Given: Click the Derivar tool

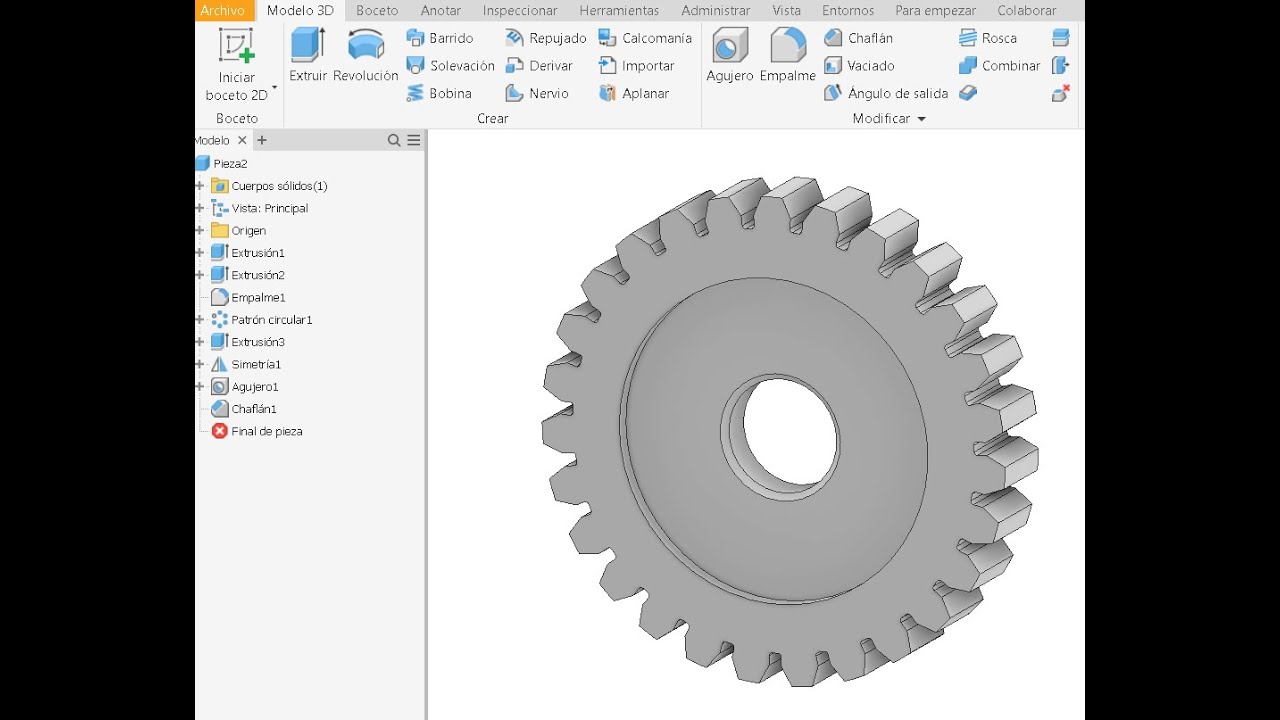Looking at the screenshot, I should (x=539, y=66).
